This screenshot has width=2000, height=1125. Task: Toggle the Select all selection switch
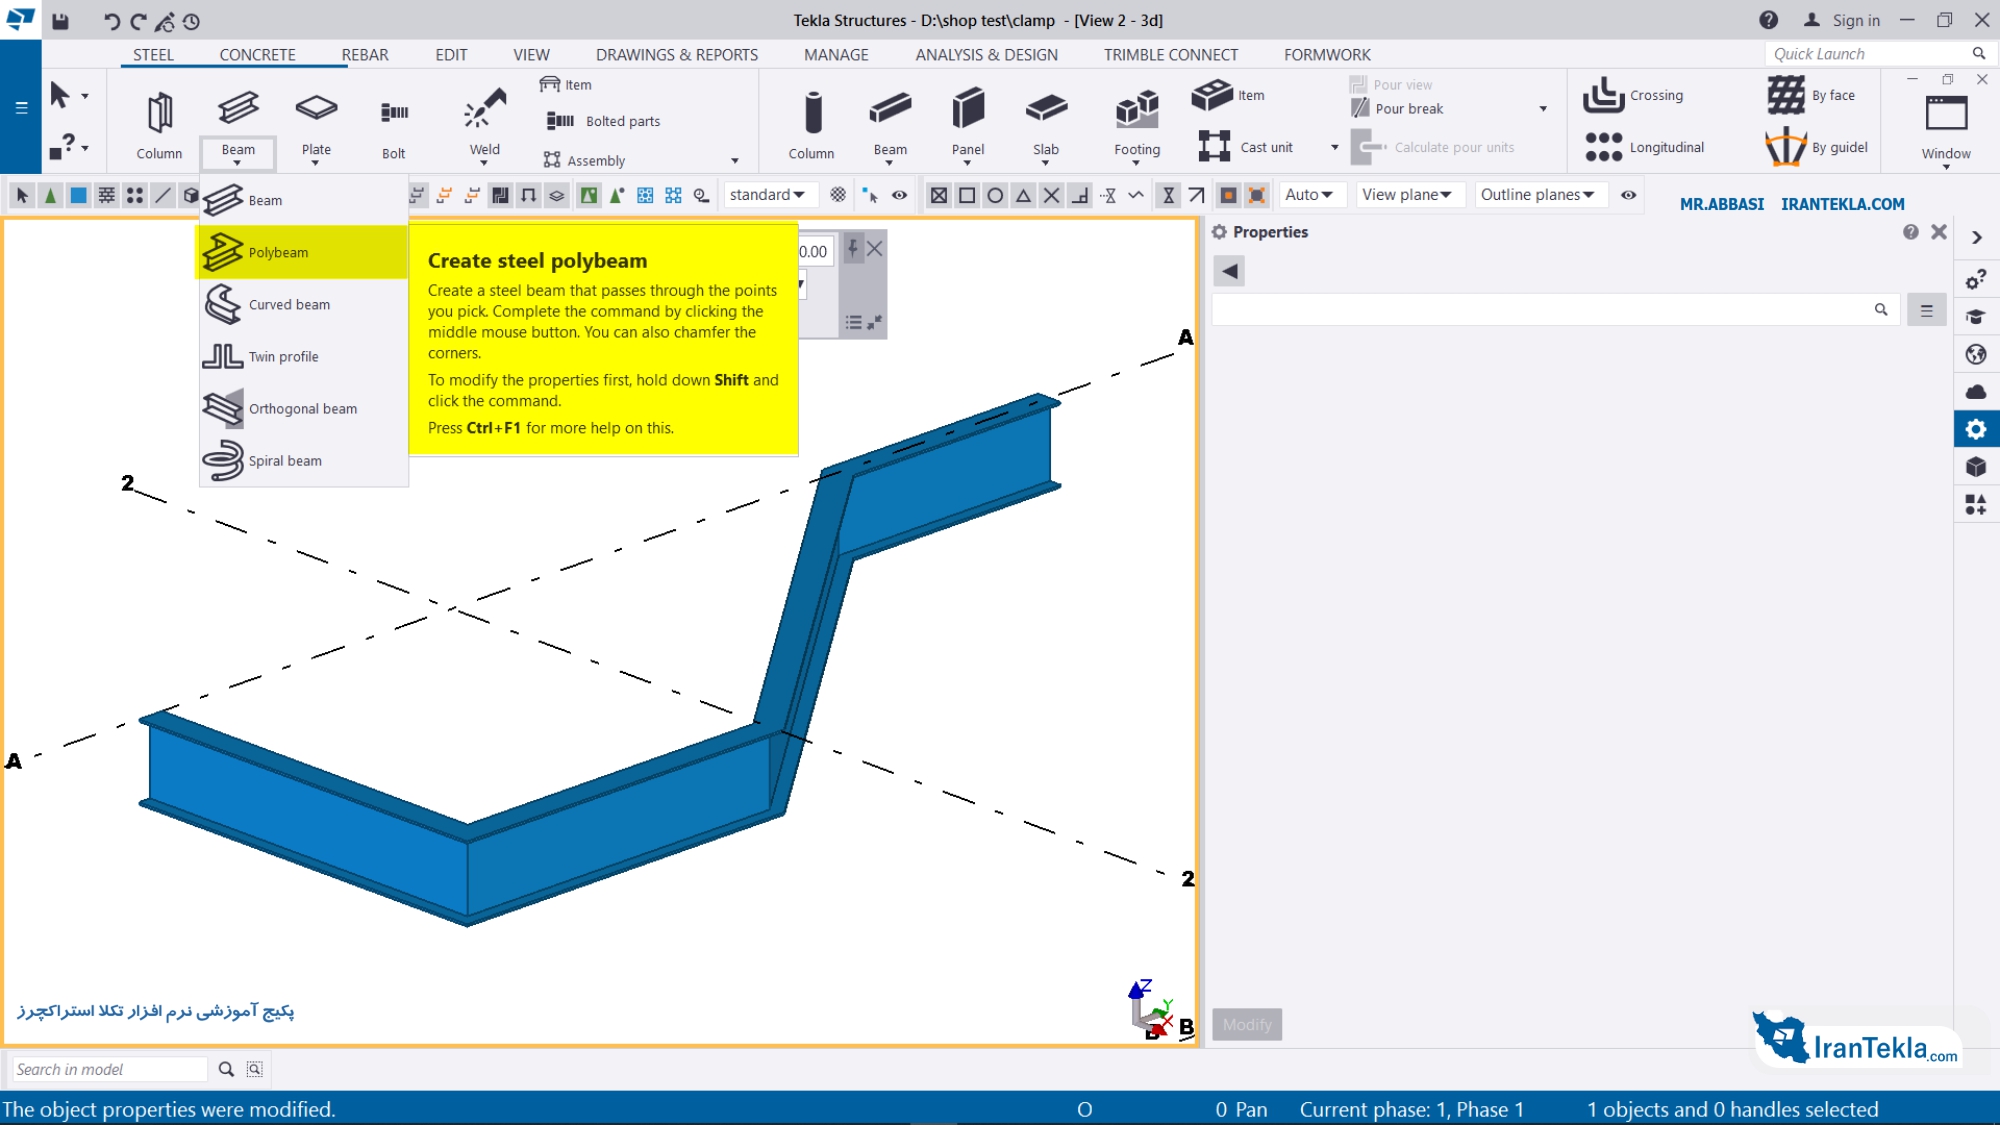click(22, 195)
